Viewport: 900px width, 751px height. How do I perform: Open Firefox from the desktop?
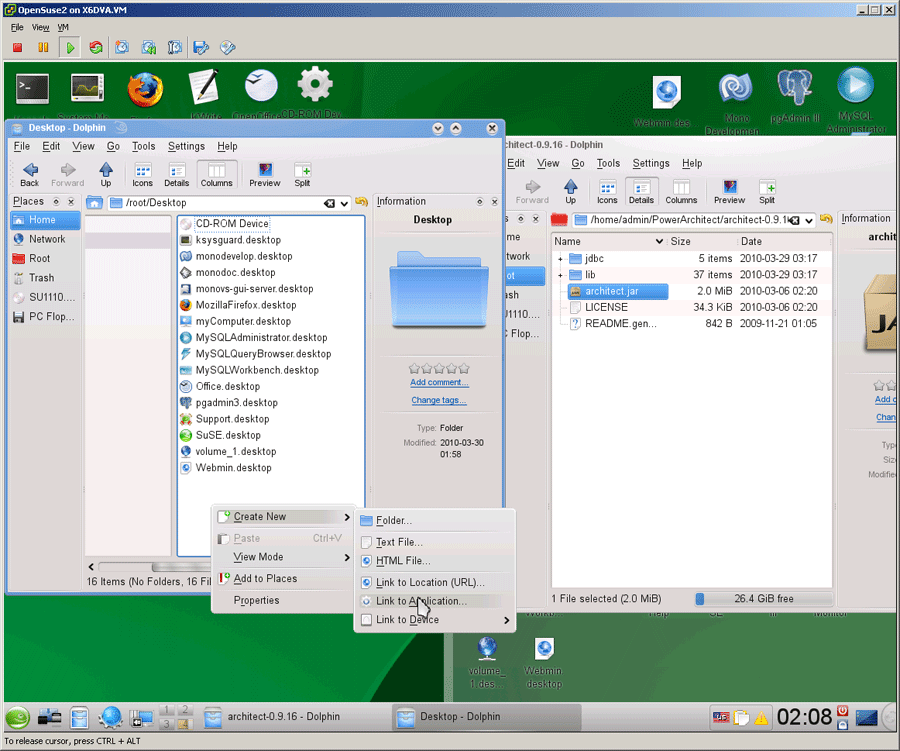(x=145, y=90)
